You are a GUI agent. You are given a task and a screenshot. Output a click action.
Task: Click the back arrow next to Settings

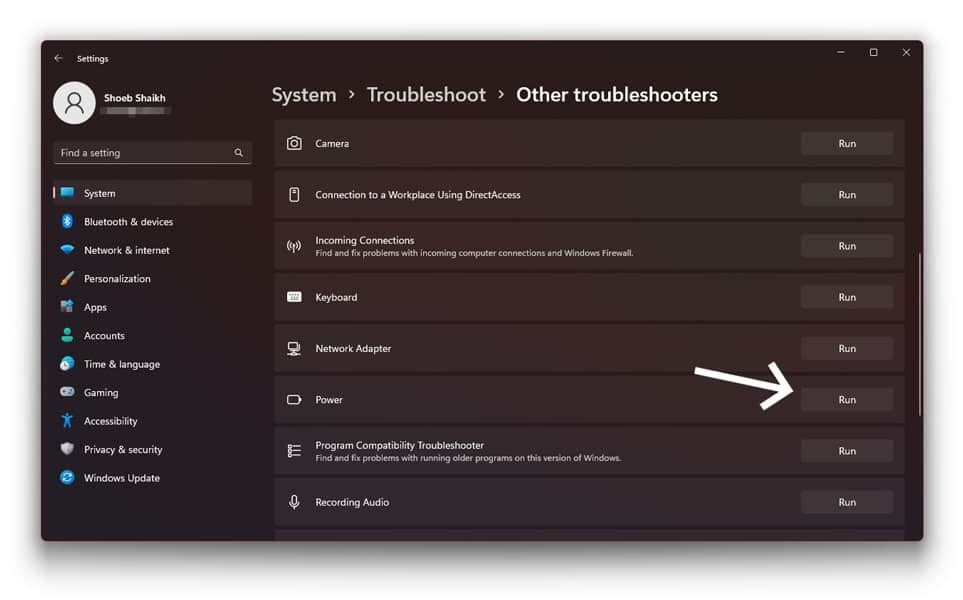58,58
